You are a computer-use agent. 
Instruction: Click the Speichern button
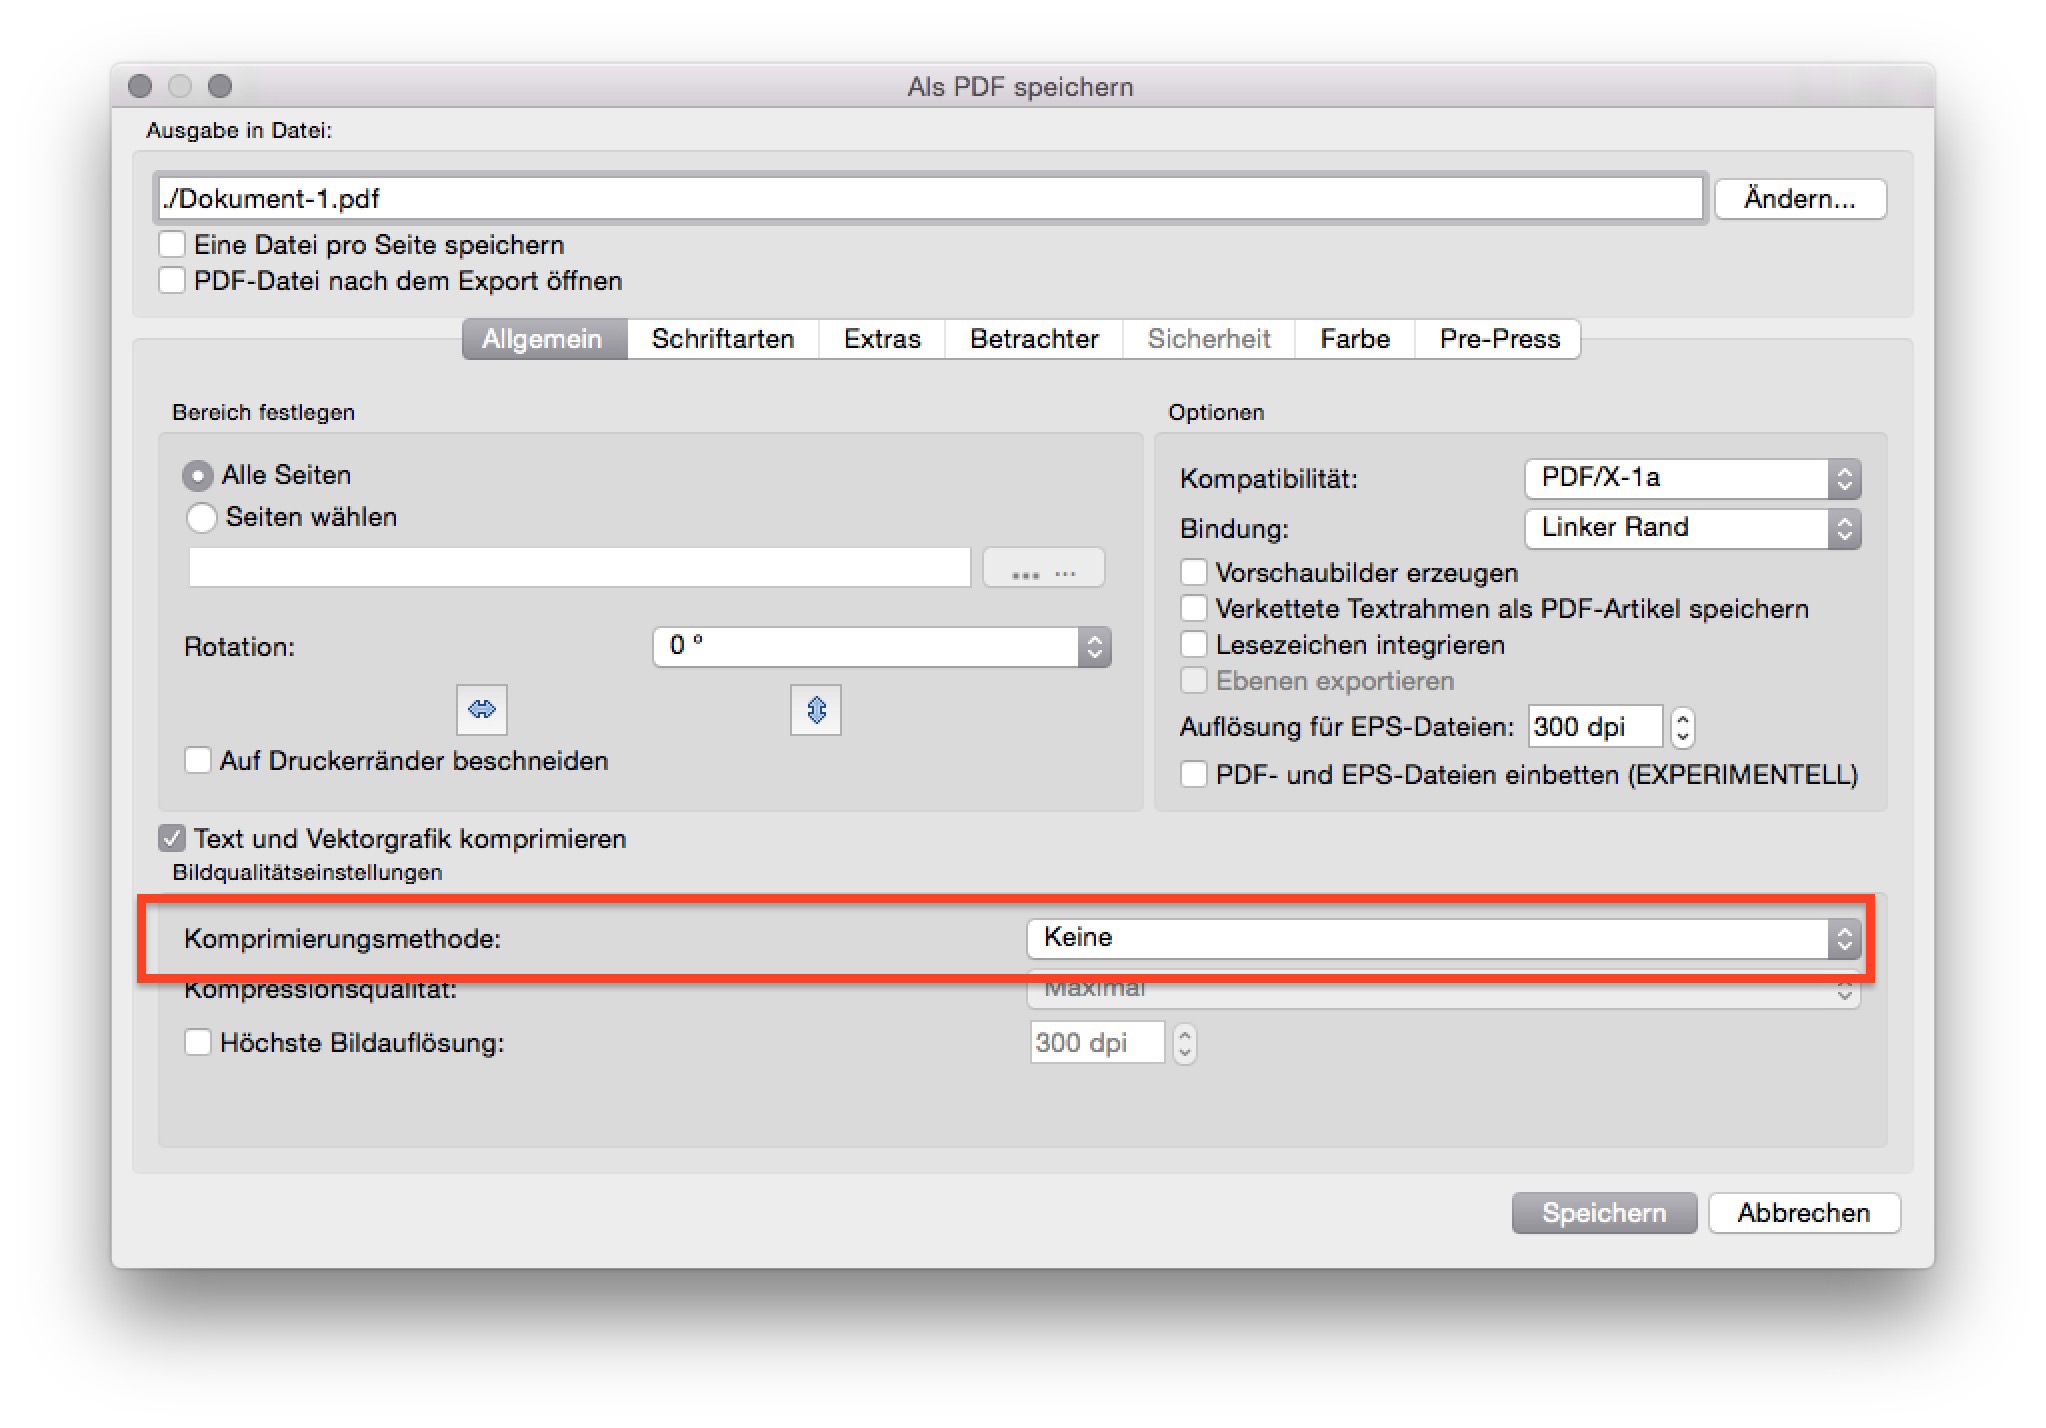click(1603, 1213)
